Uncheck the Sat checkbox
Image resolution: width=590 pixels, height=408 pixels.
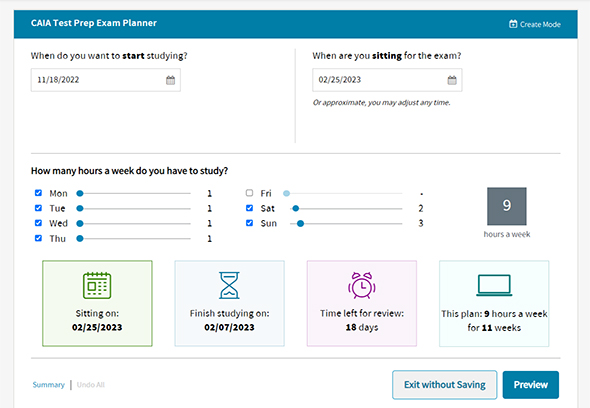click(249, 208)
